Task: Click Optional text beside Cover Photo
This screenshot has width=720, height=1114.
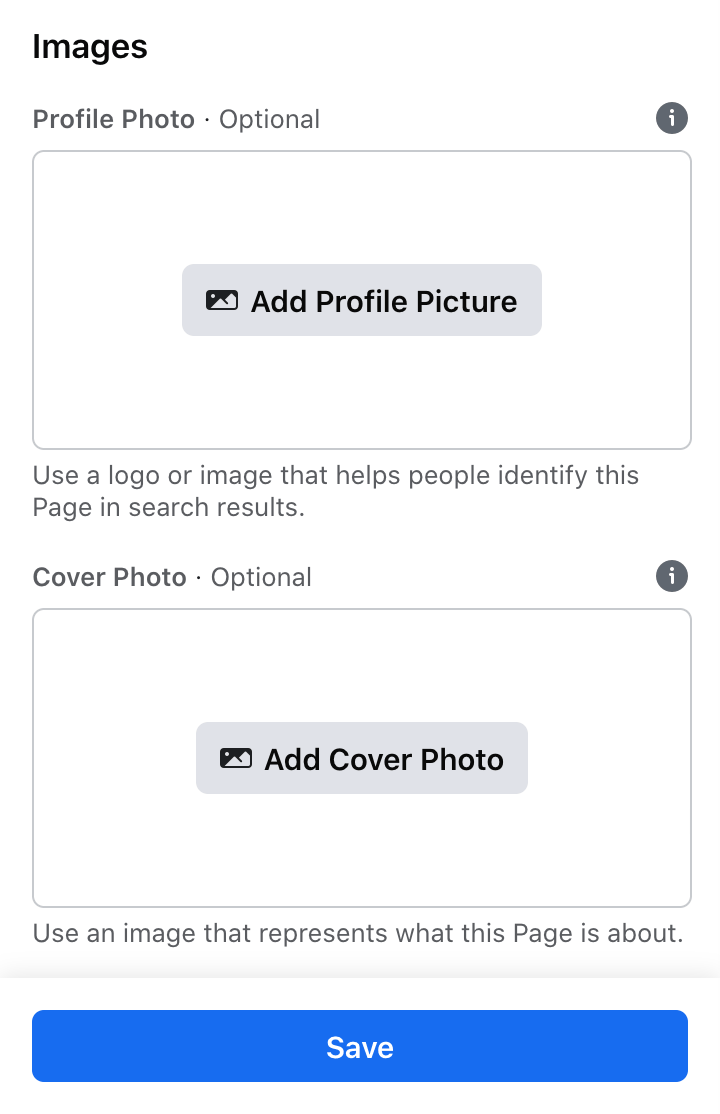Action: [261, 578]
